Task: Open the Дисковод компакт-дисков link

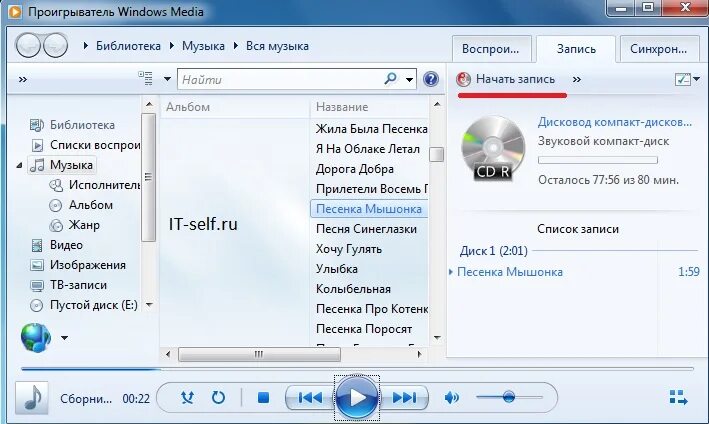Action: point(614,122)
